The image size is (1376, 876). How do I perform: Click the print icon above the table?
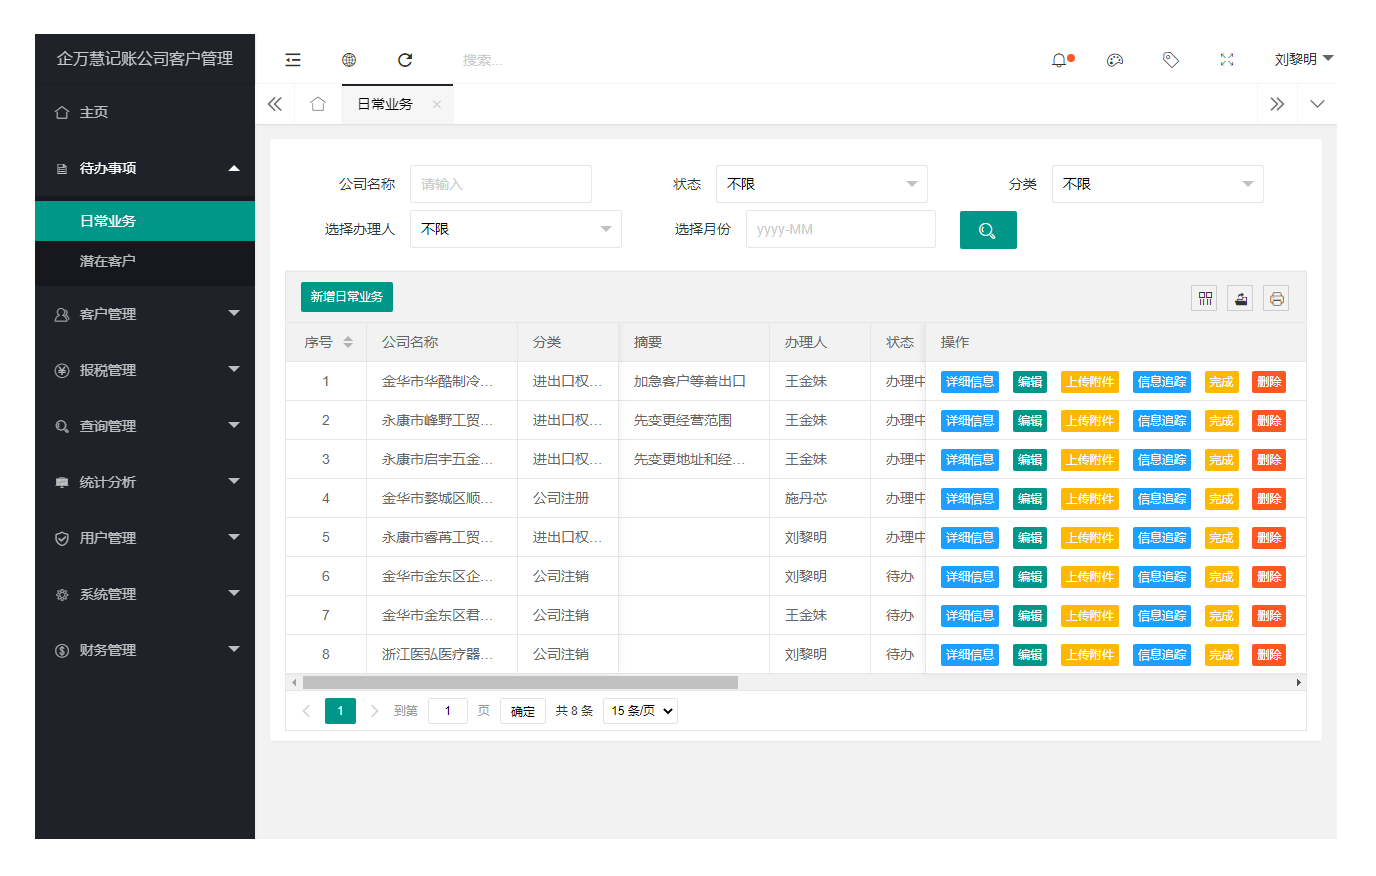[1276, 298]
